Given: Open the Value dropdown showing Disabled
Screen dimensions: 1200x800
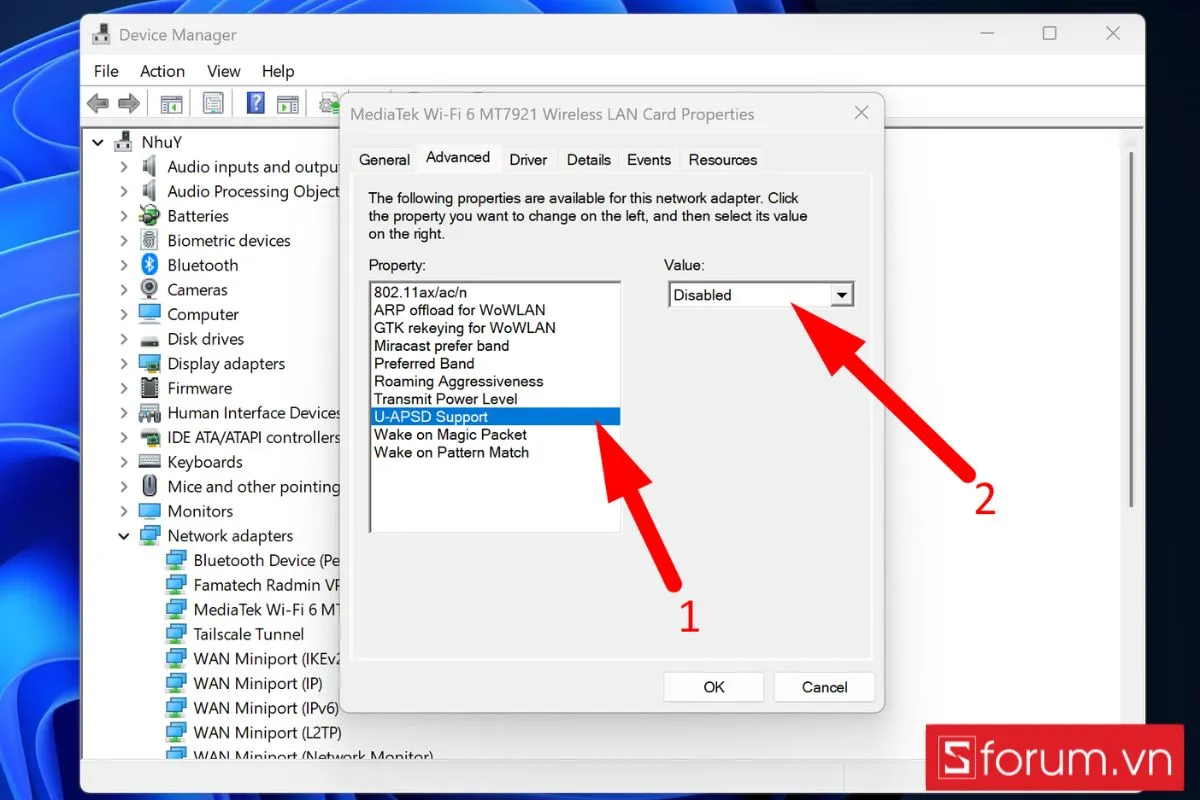Looking at the screenshot, I should point(843,294).
